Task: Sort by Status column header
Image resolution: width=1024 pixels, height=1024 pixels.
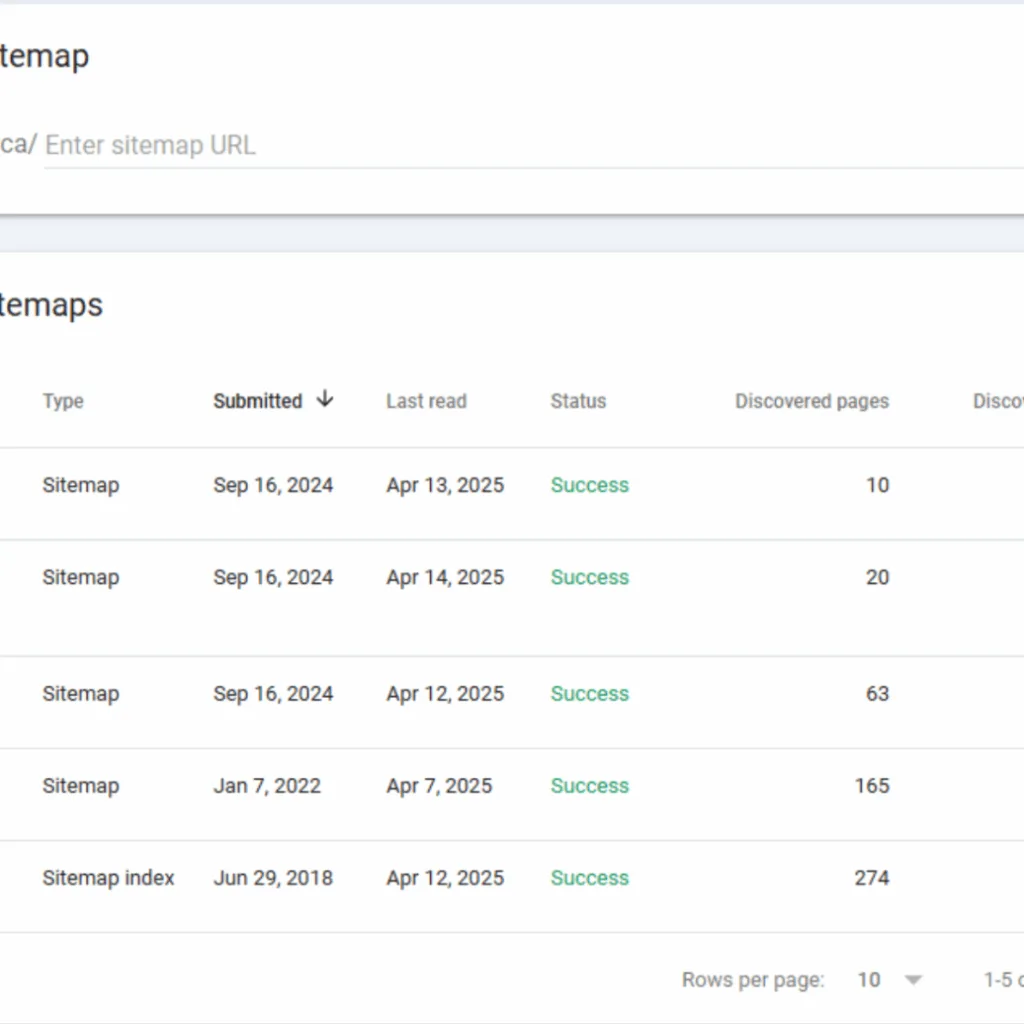Action: click(x=578, y=401)
